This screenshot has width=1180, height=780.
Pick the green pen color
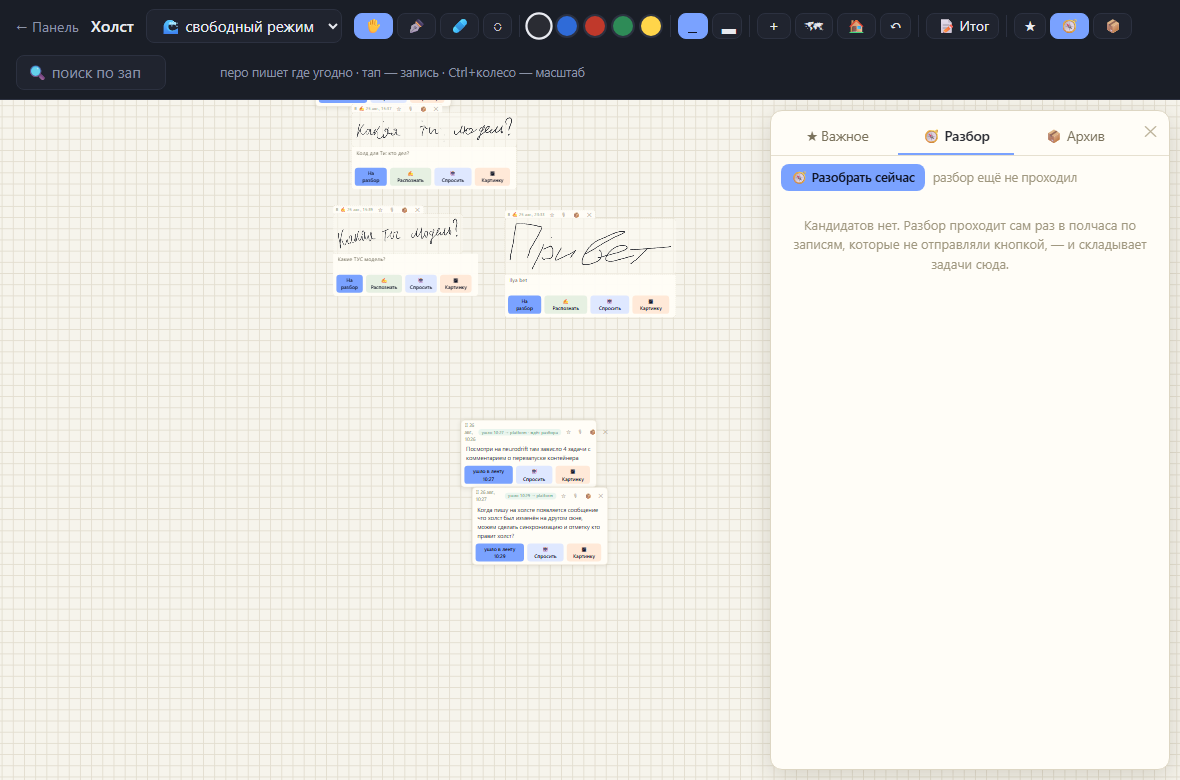pyautogui.click(x=623, y=26)
